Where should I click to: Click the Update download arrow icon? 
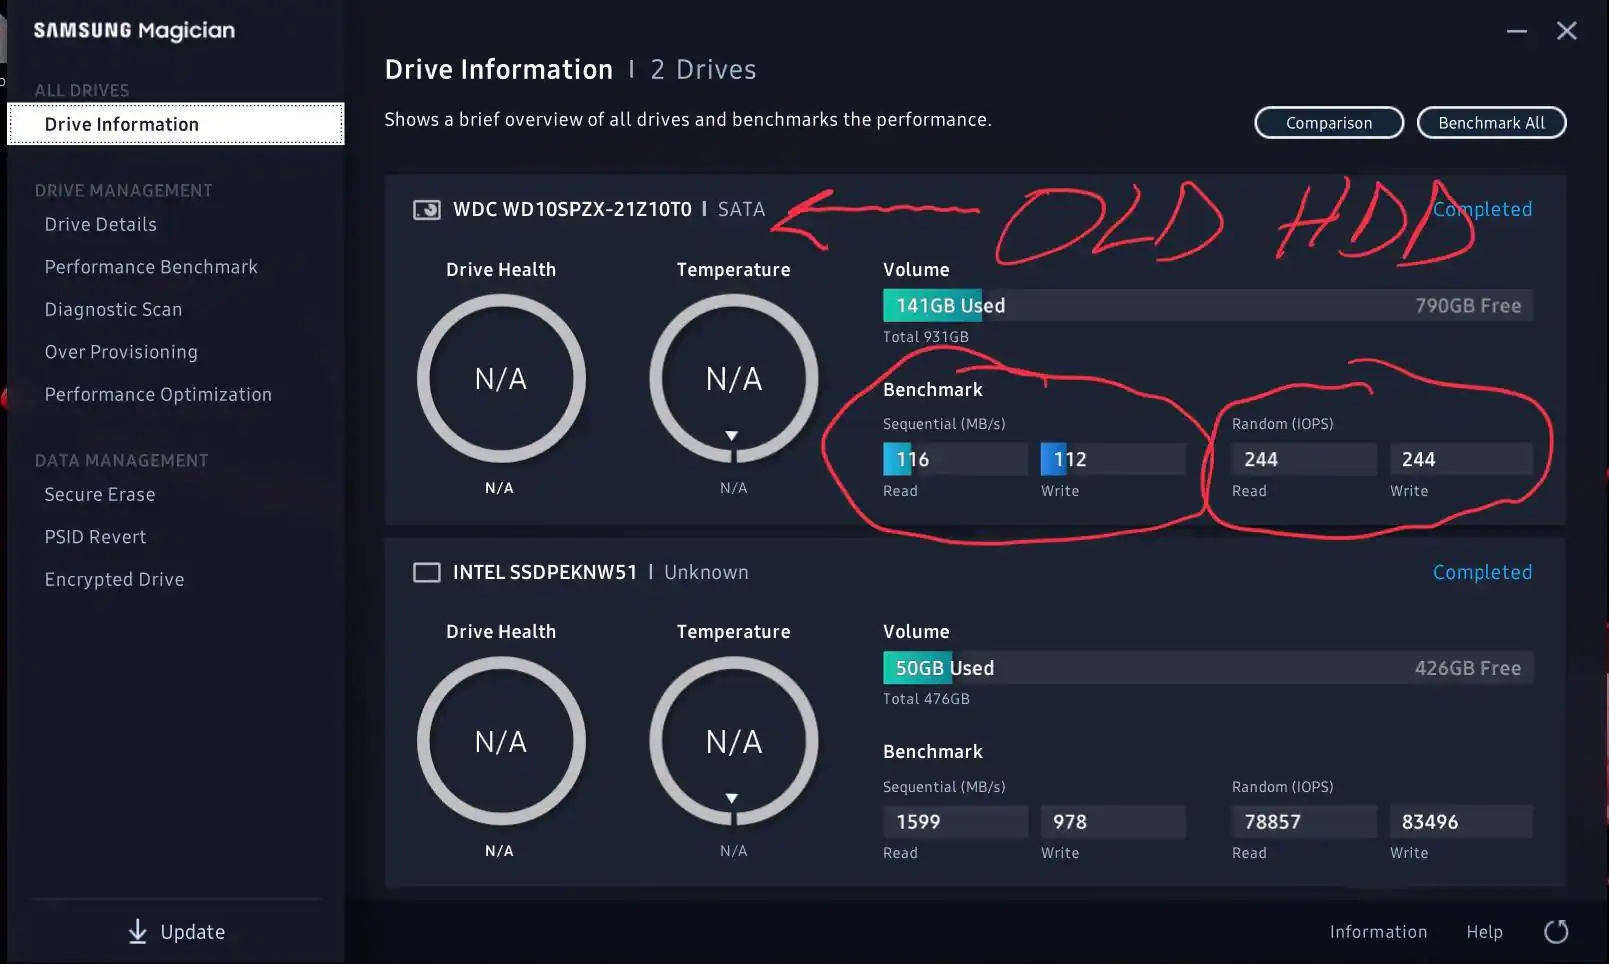pyautogui.click(x=138, y=932)
